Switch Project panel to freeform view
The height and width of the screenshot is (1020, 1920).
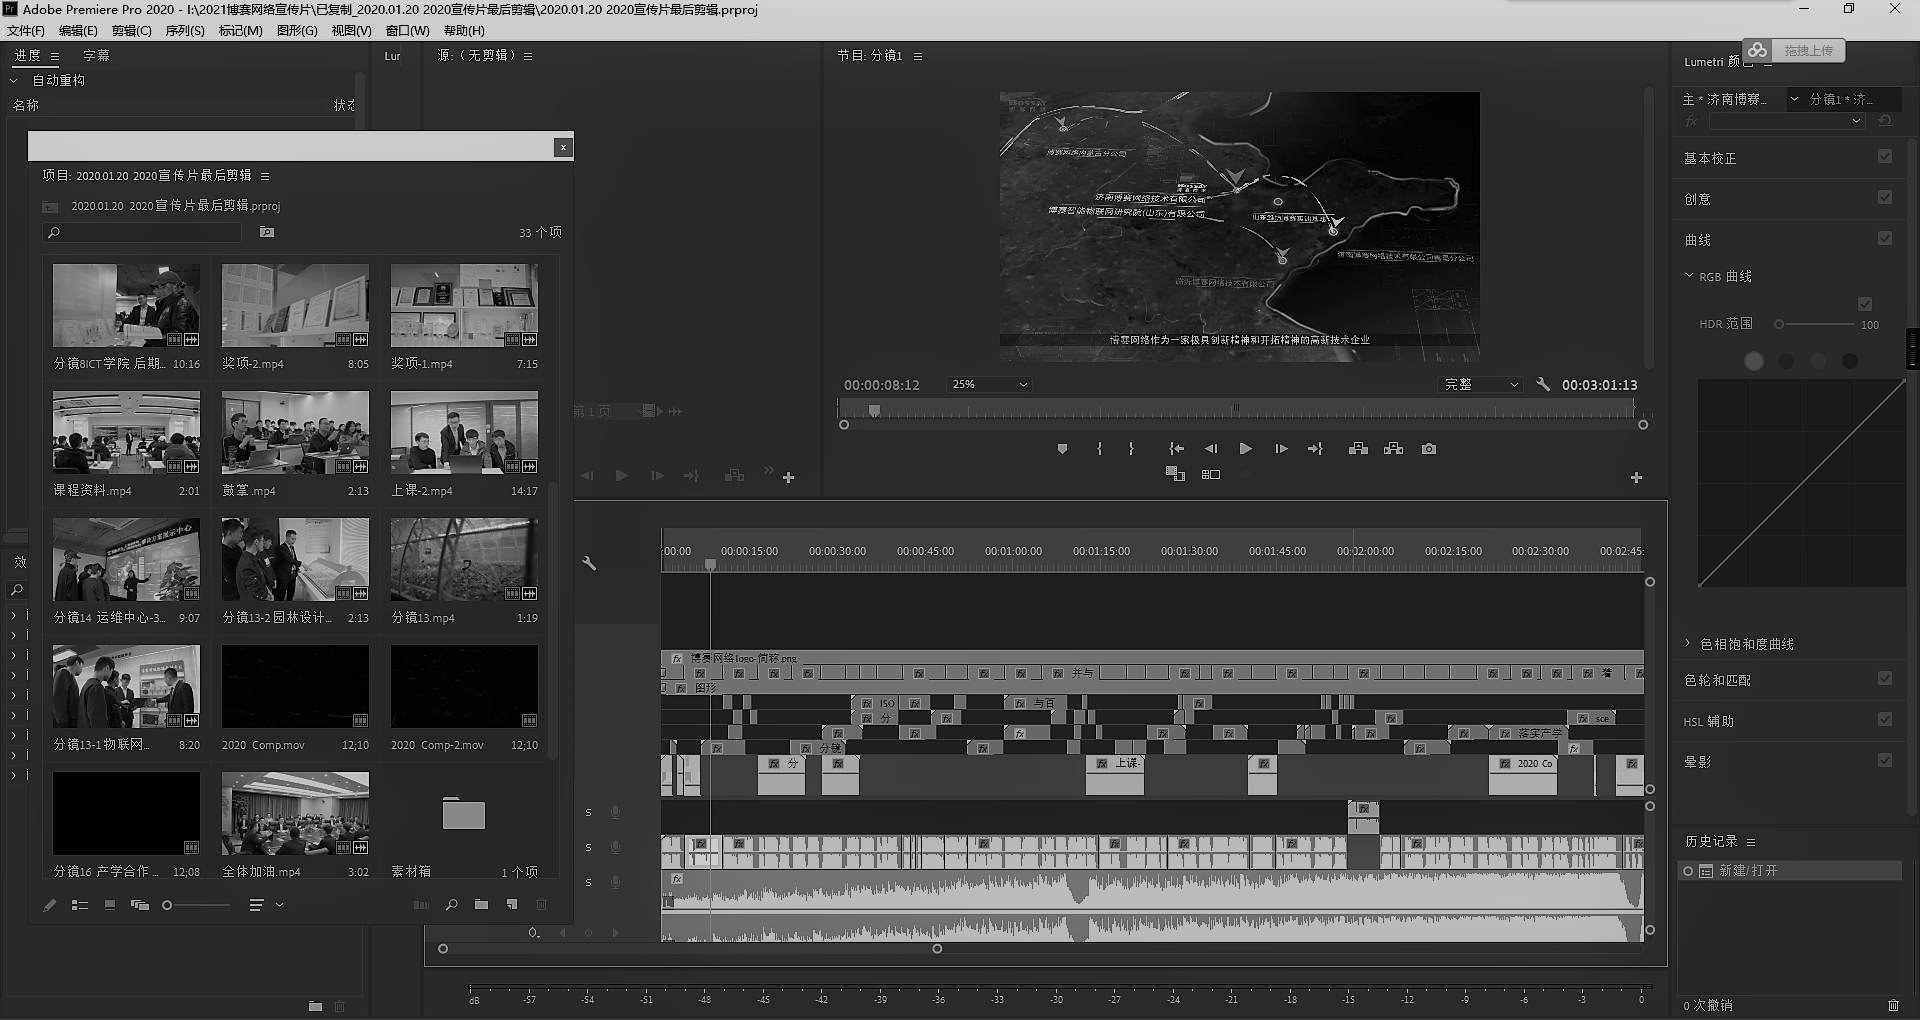[140, 905]
